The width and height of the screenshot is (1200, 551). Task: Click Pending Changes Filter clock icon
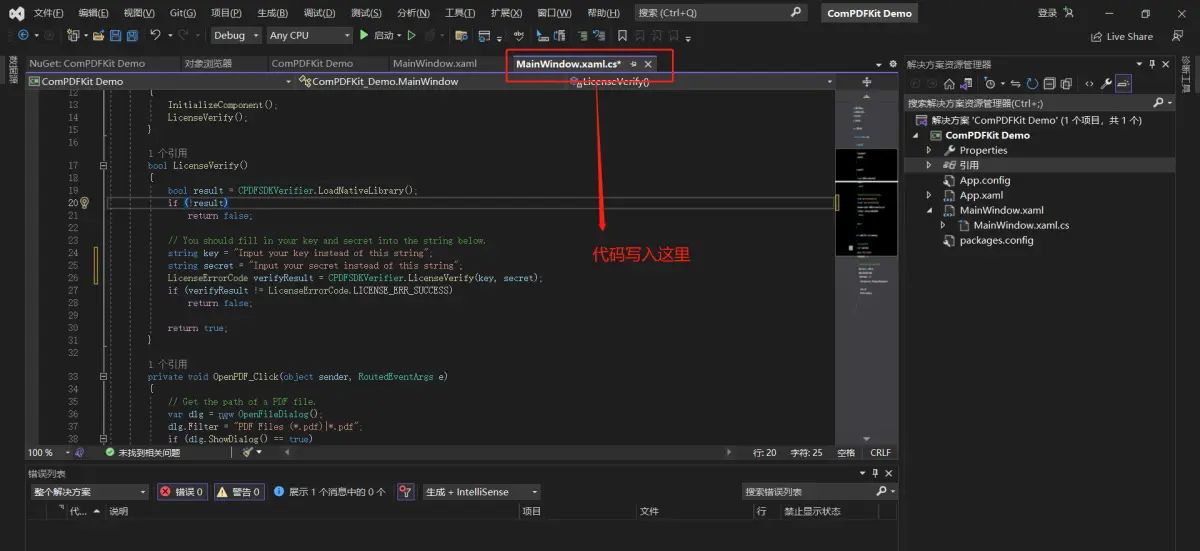990,84
